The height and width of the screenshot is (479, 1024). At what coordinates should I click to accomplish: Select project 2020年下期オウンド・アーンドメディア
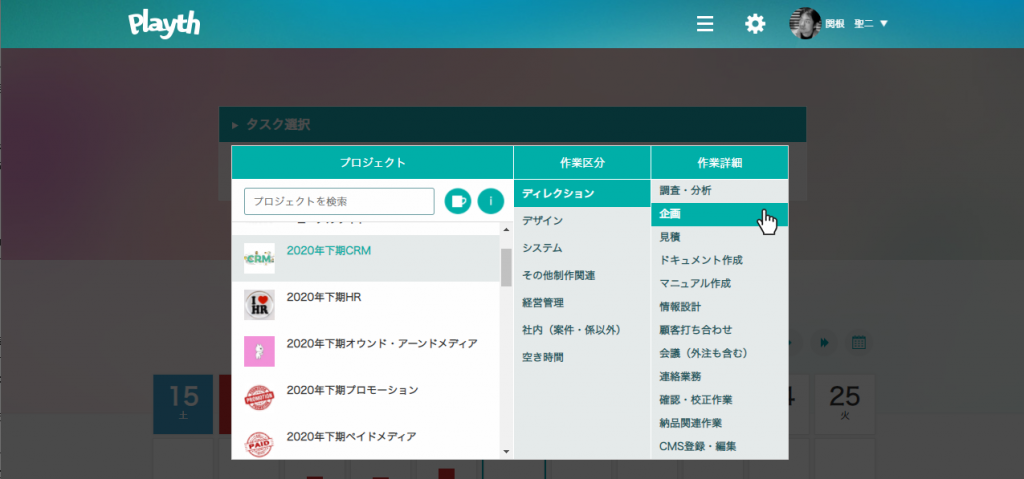[x=366, y=352]
